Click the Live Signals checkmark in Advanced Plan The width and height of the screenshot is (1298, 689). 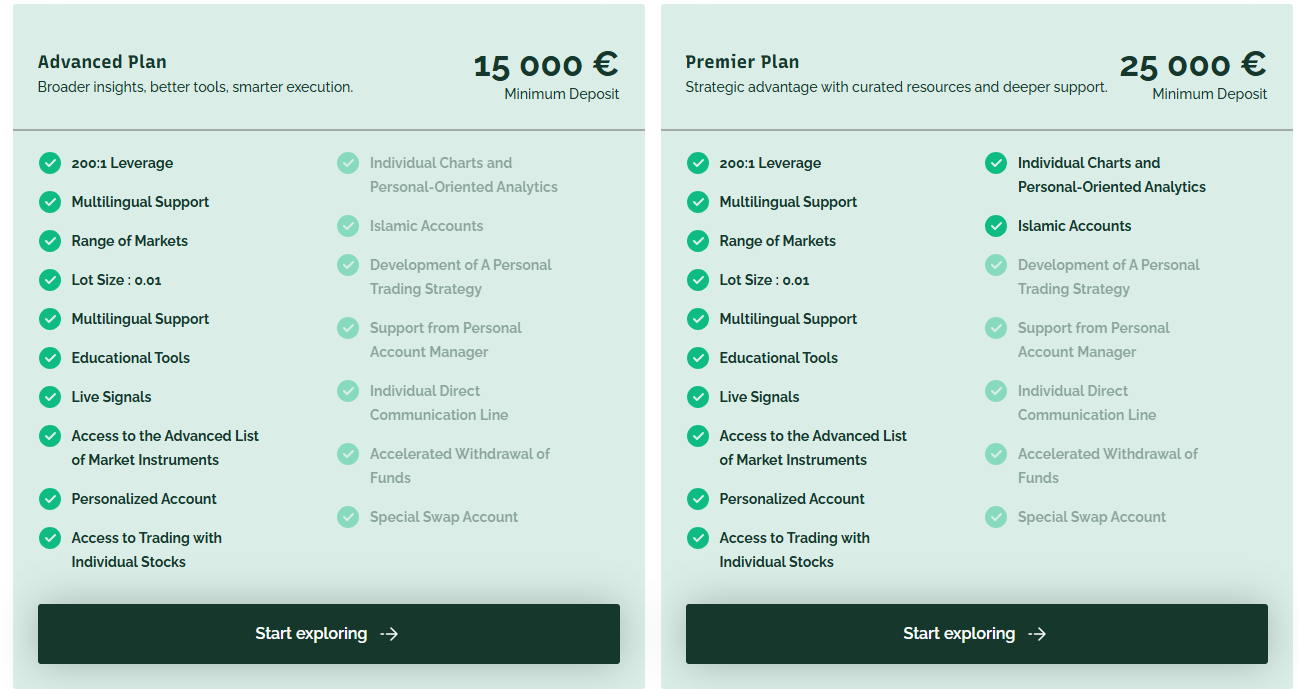coord(50,397)
